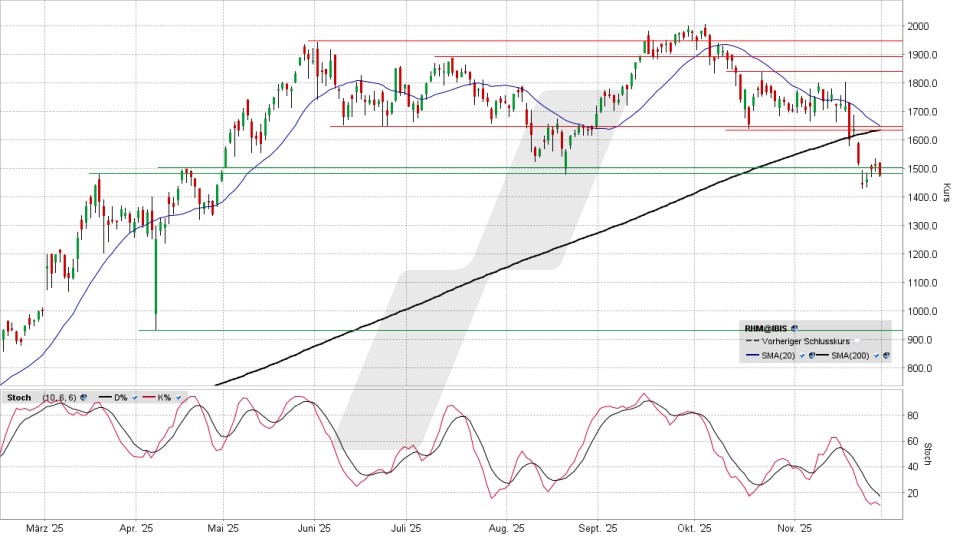Click the settings icon next to RHM@IBIS
This screenshot has height=540, width=960.
793,327
